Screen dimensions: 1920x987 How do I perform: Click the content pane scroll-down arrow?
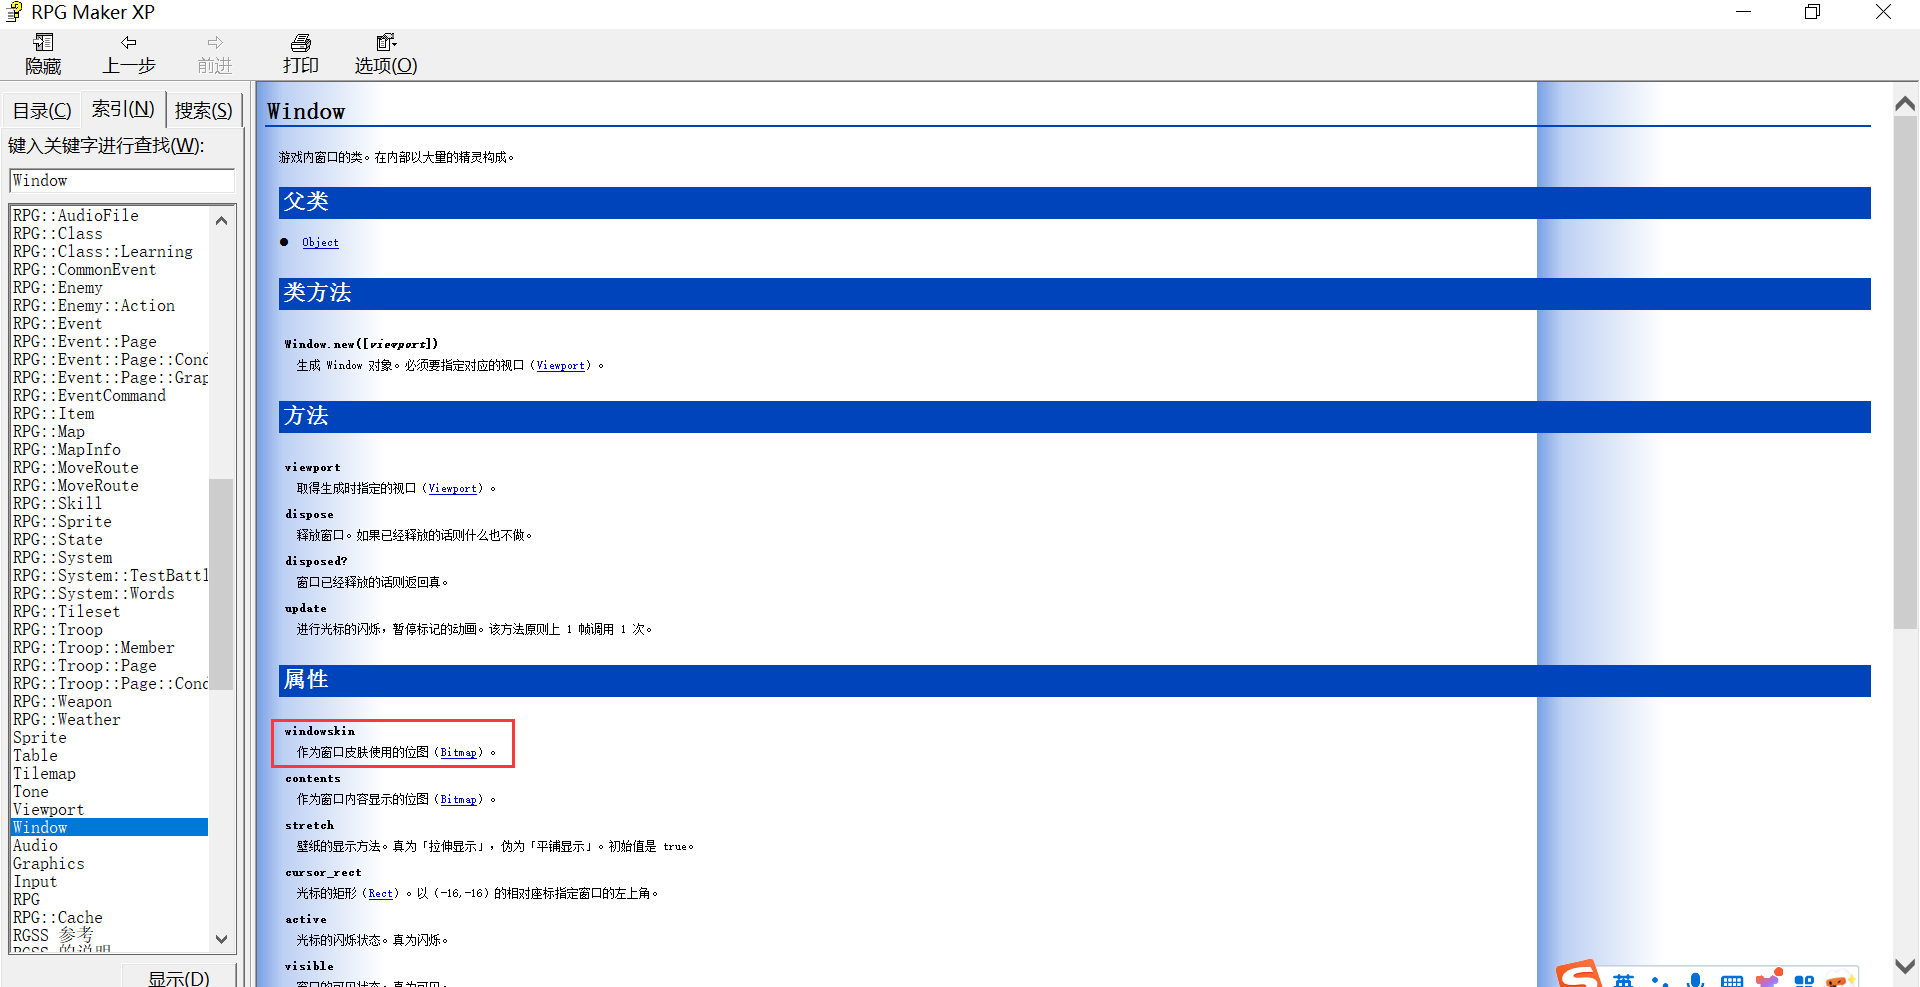pyautogui.click(x=1905, y=966)
